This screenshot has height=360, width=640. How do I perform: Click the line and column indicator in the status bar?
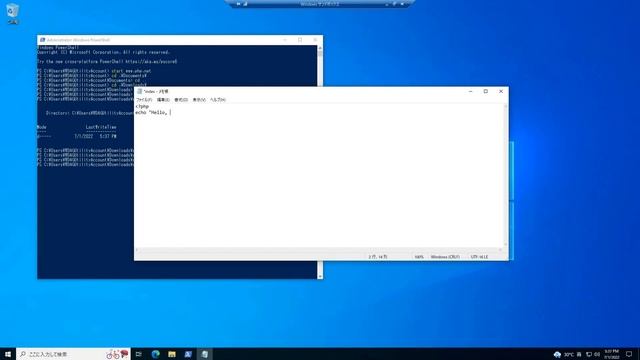tap(378, 257)
